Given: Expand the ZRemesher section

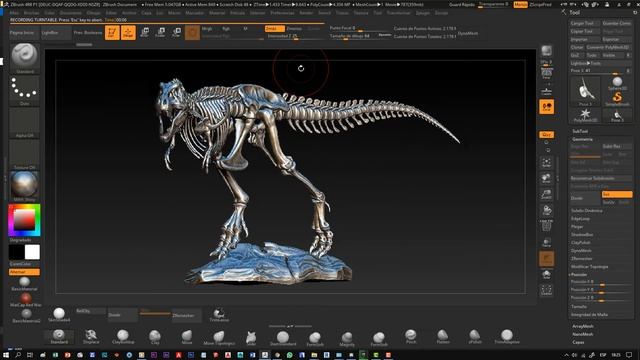Looking at the screenshot, I should [x=582, y=258].
